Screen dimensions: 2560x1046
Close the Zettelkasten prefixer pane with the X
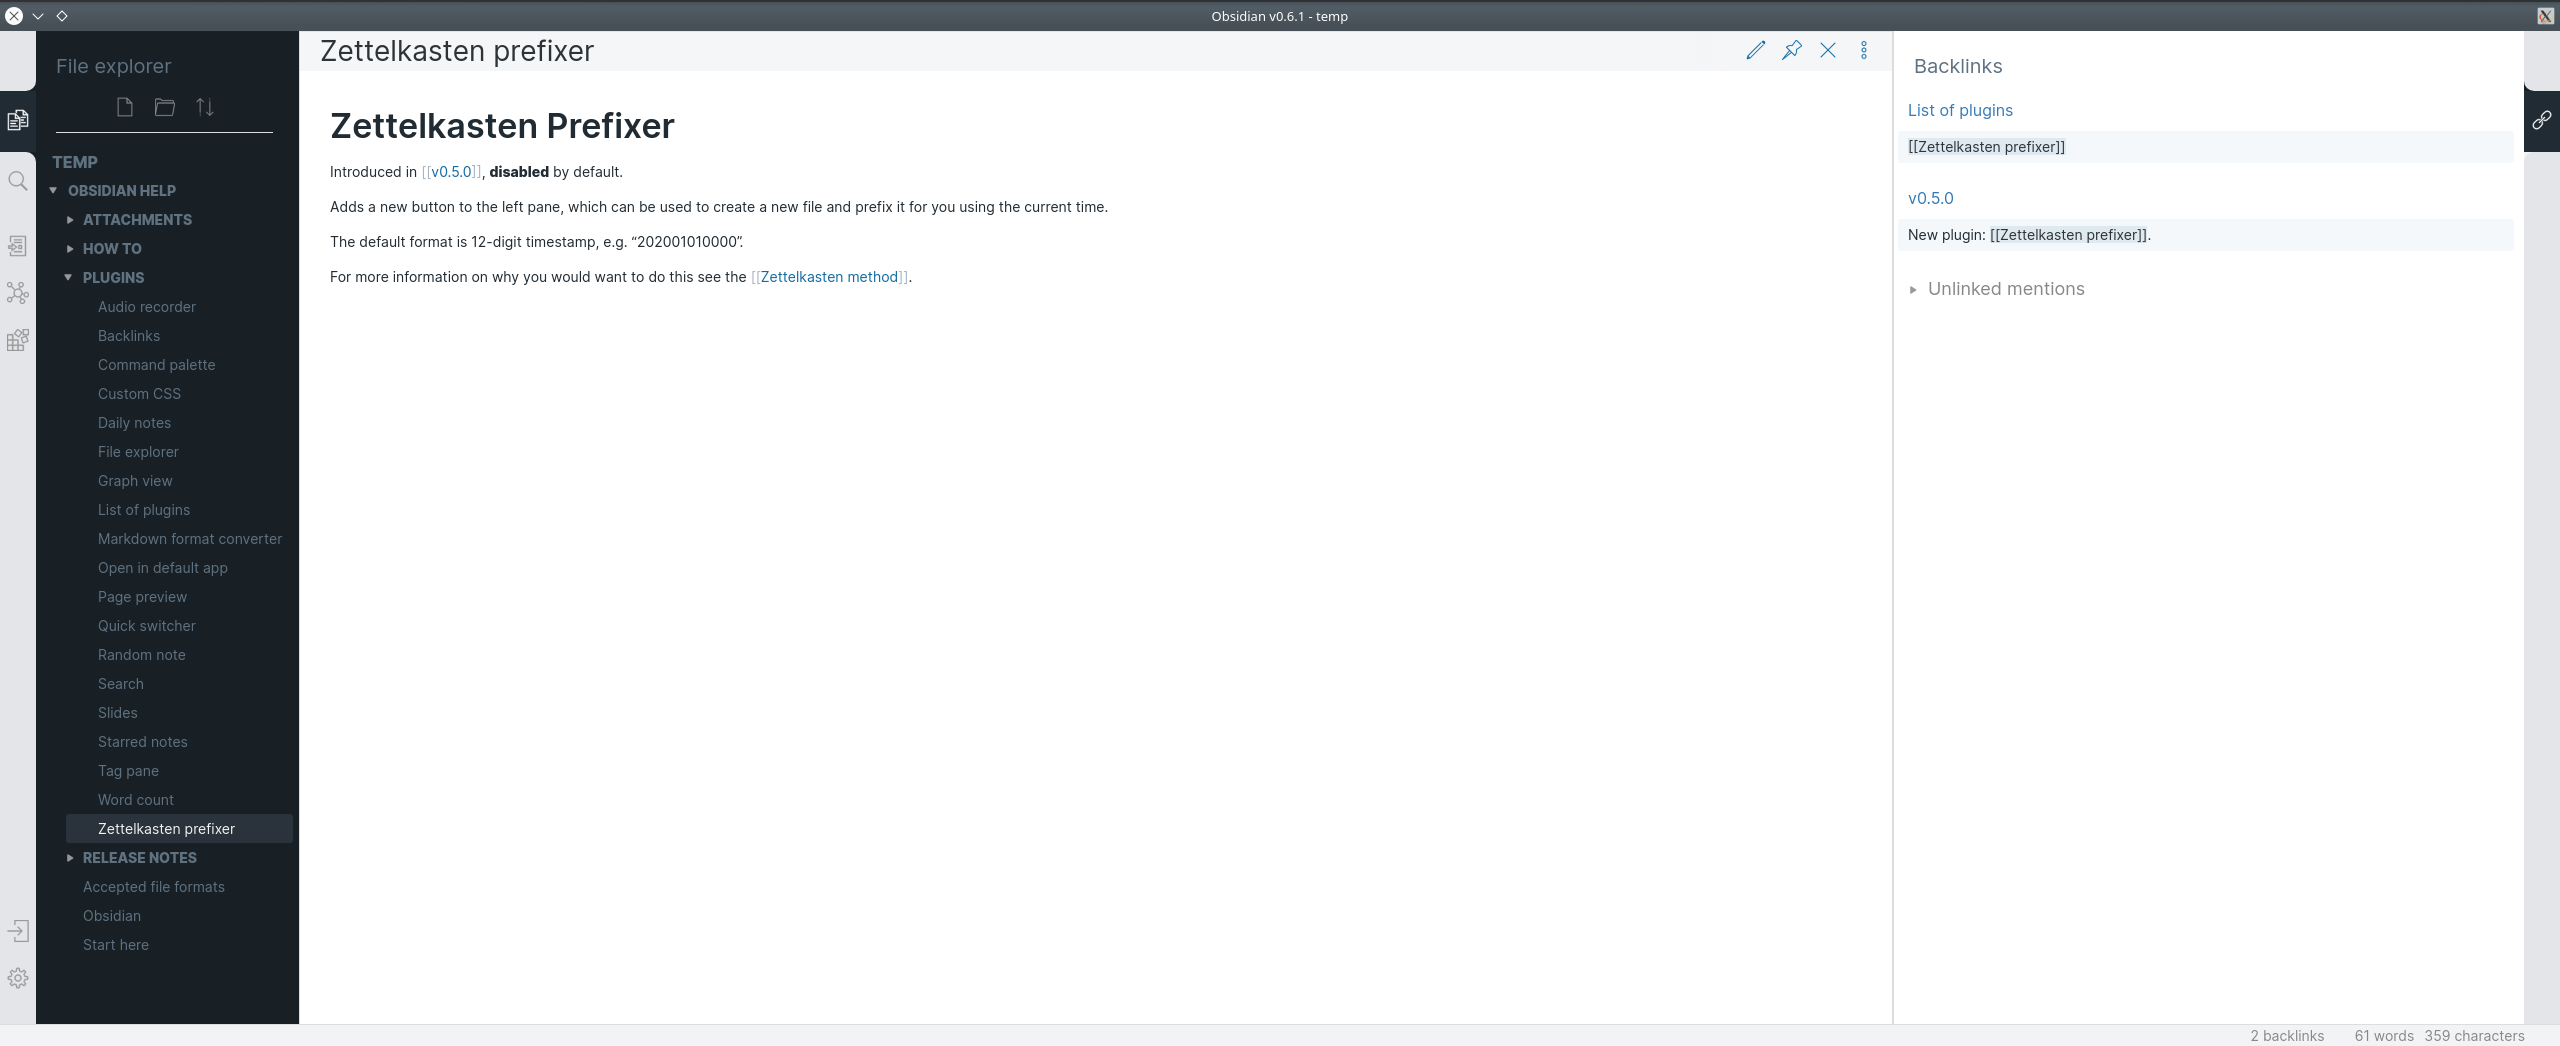pos(1828,50)
